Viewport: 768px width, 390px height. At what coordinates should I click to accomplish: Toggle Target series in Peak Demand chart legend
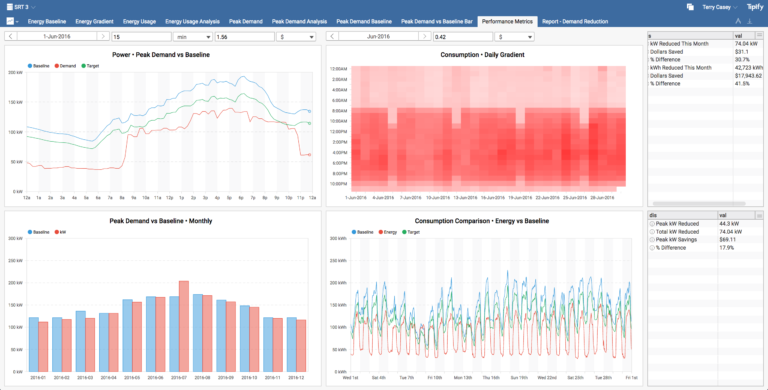coord(90,66)
